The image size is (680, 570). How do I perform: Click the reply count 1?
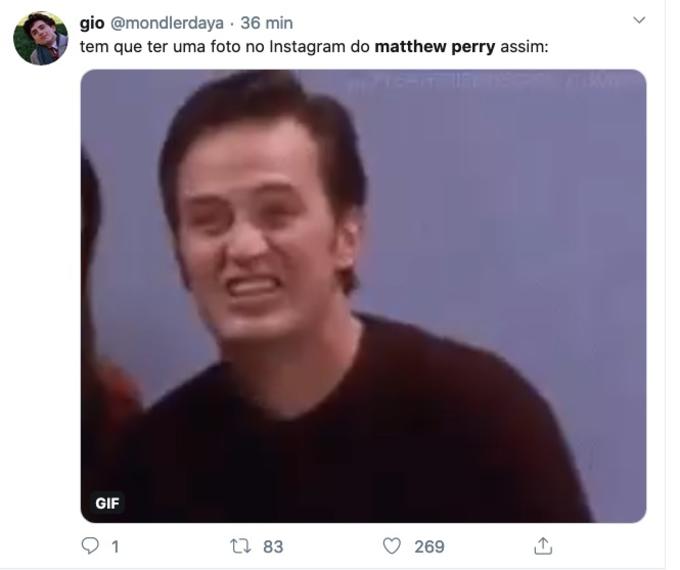(x=115, y=547)
